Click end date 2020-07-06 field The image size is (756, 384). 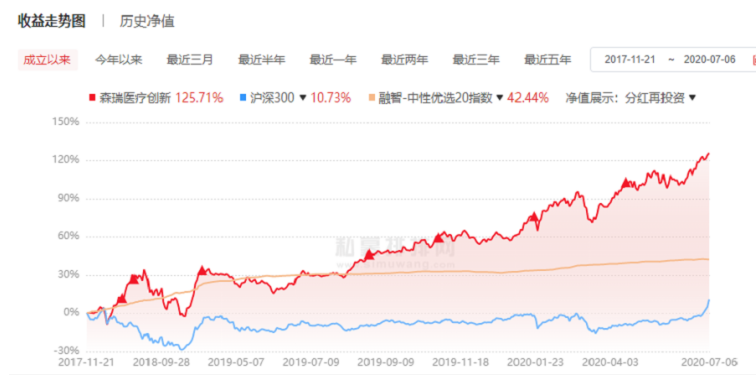(x=710, y=59)
